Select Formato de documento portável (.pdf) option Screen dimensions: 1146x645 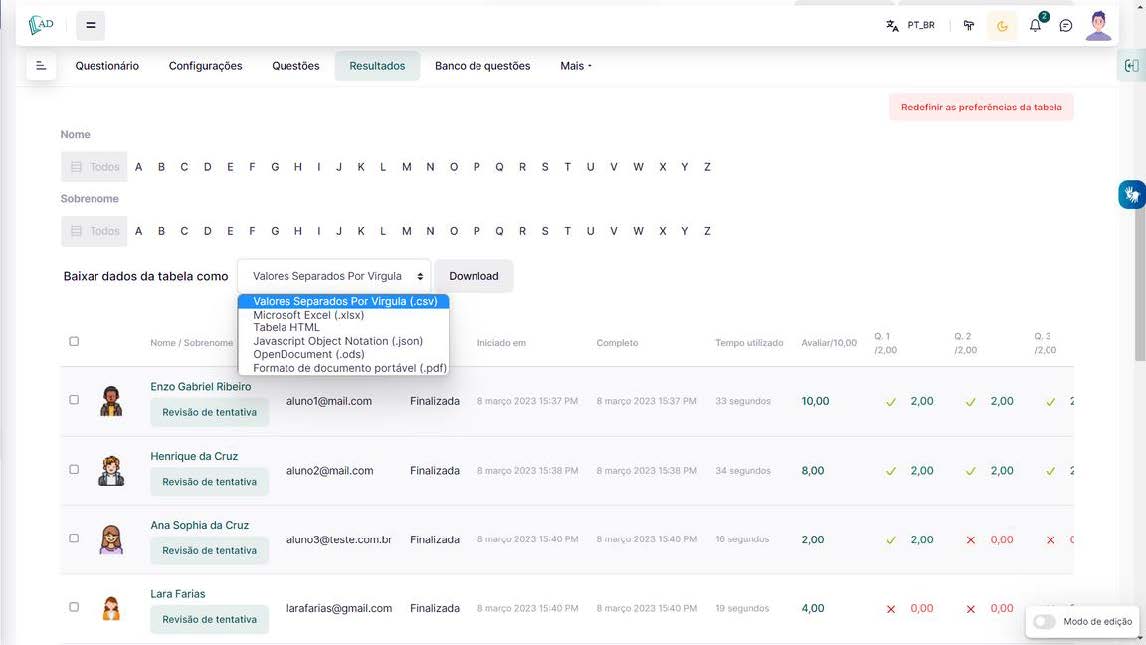tap(349, 368)
